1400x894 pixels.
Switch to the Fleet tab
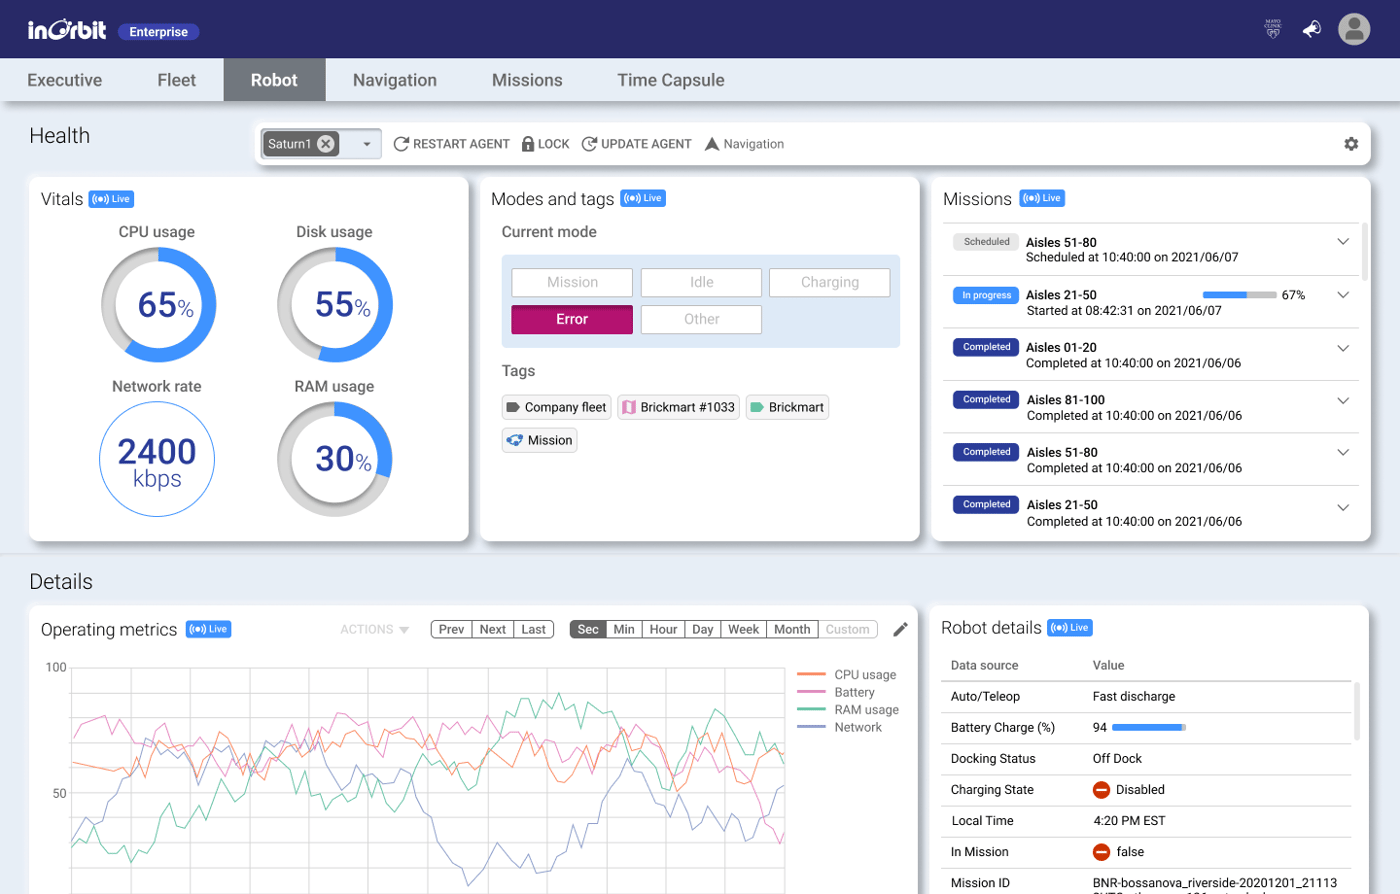click(176, 80)
